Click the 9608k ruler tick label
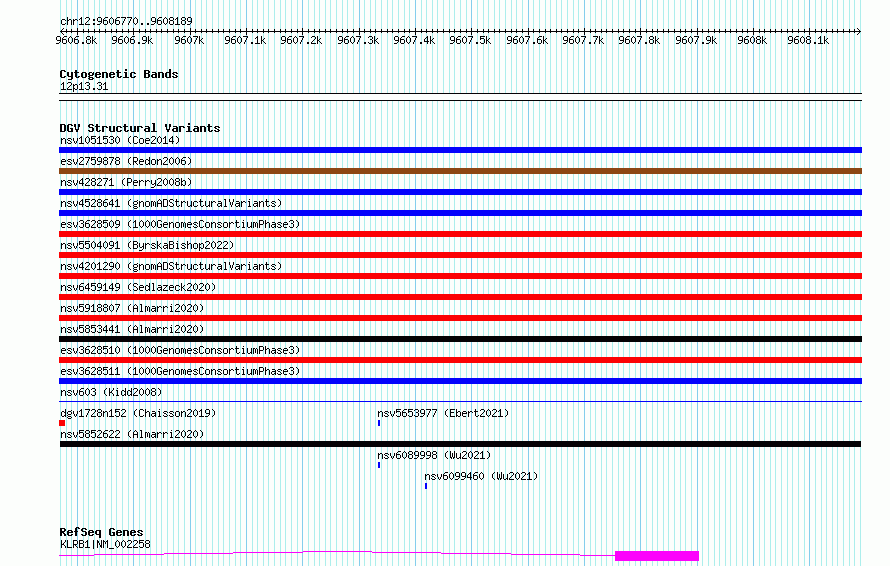Viewport: 890px width, 566px height. [x=752, y=40]
